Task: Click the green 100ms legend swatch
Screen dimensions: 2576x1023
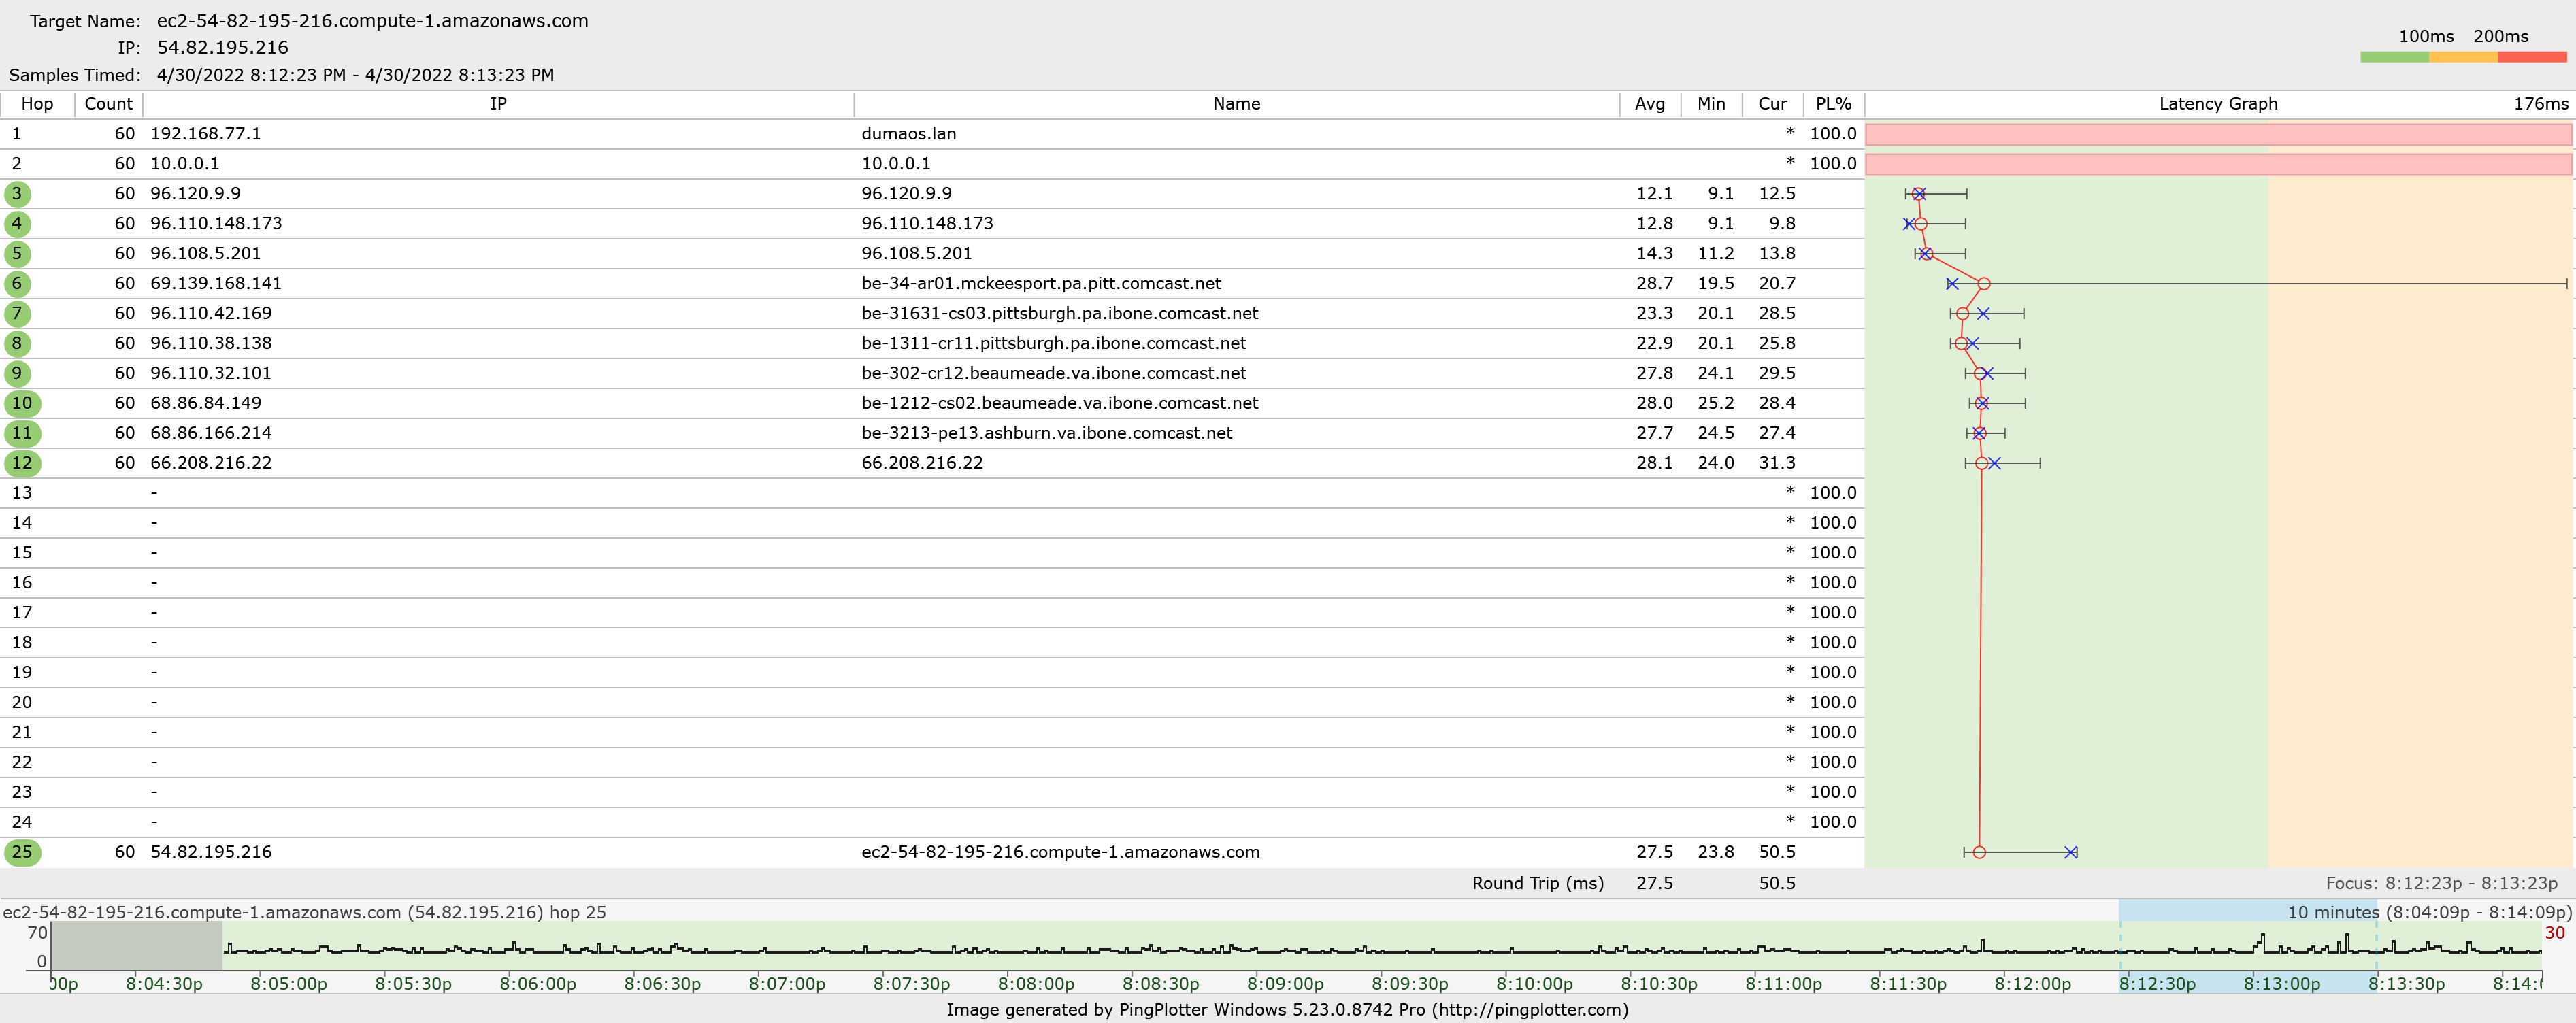Action: pyautogui.click(x=2394, y=57)
